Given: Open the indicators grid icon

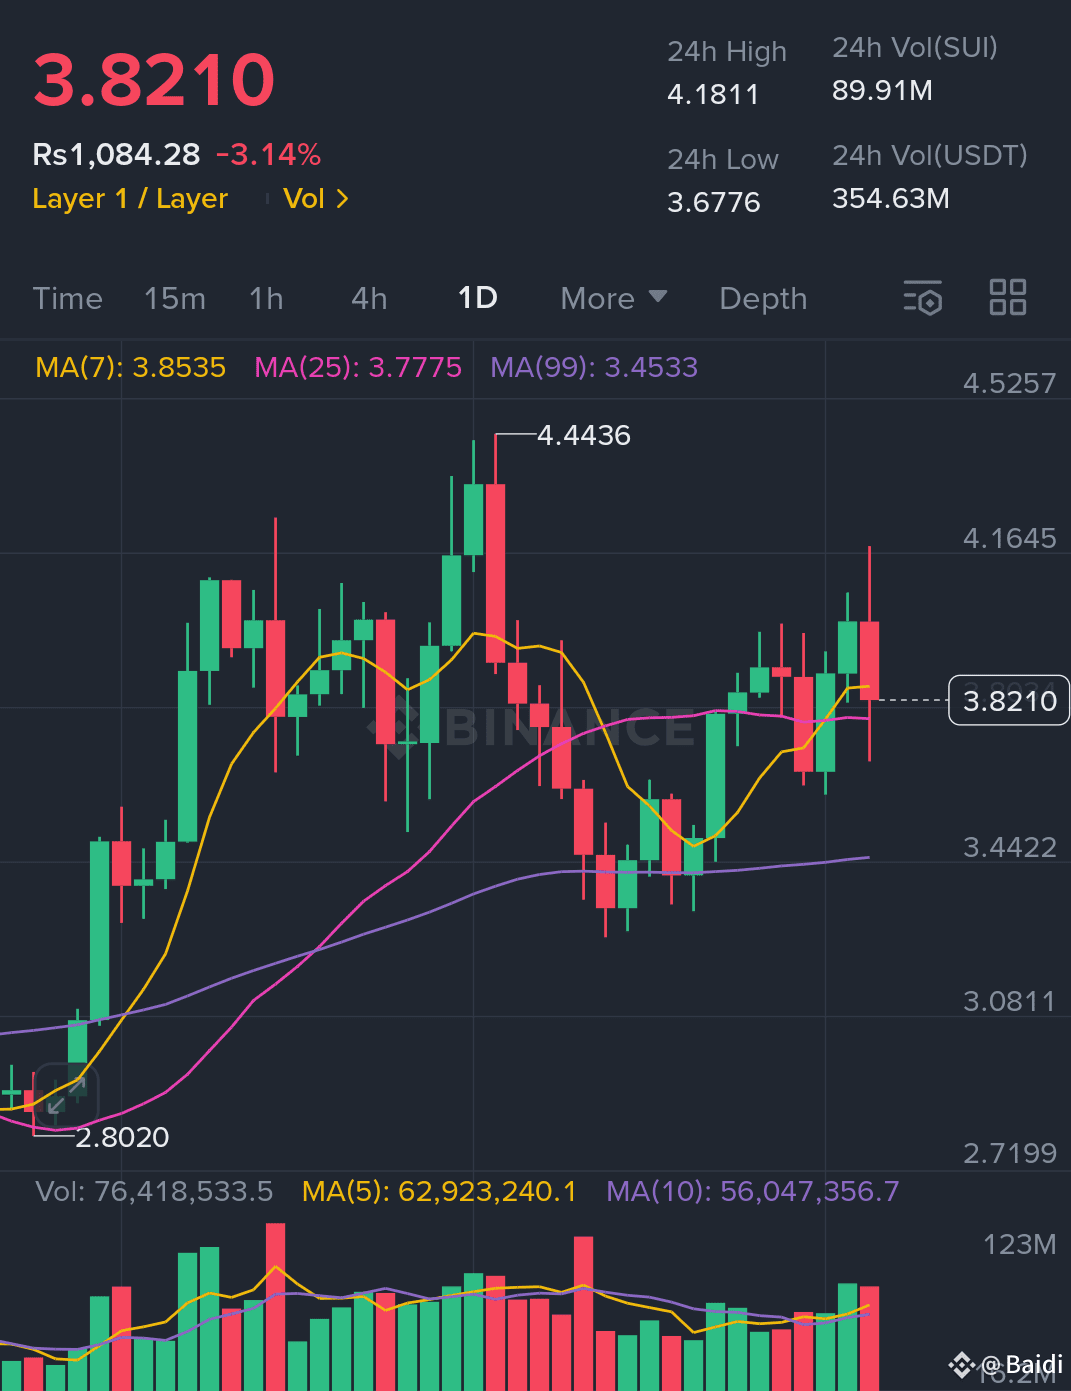Looking at the screenshot, I should pos(1007,298).
